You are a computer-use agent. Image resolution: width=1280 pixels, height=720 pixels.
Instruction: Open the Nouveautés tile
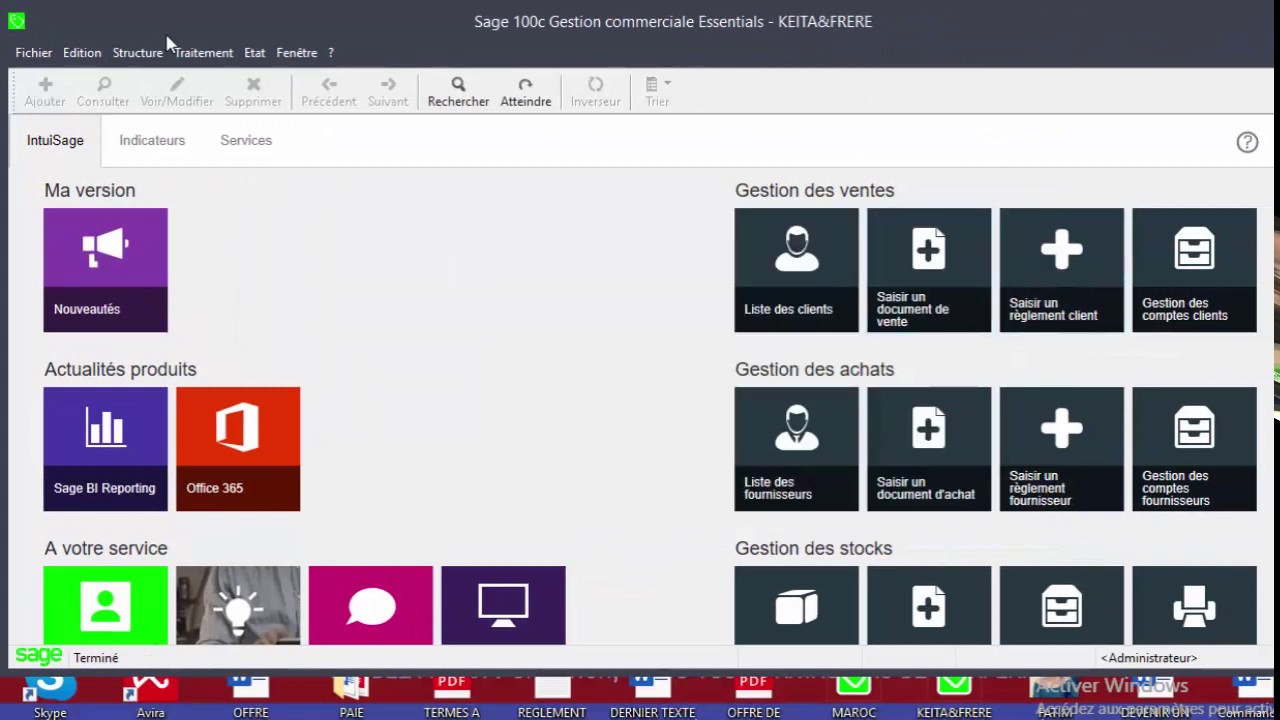point(105,270)
